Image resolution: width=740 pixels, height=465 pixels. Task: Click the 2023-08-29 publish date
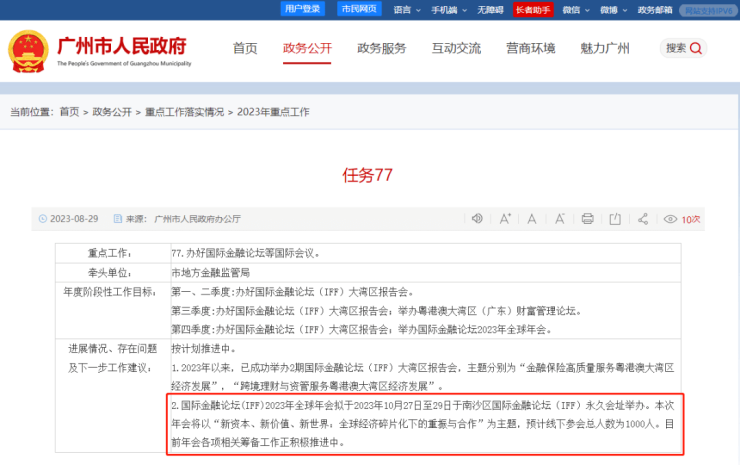[74, 219]
